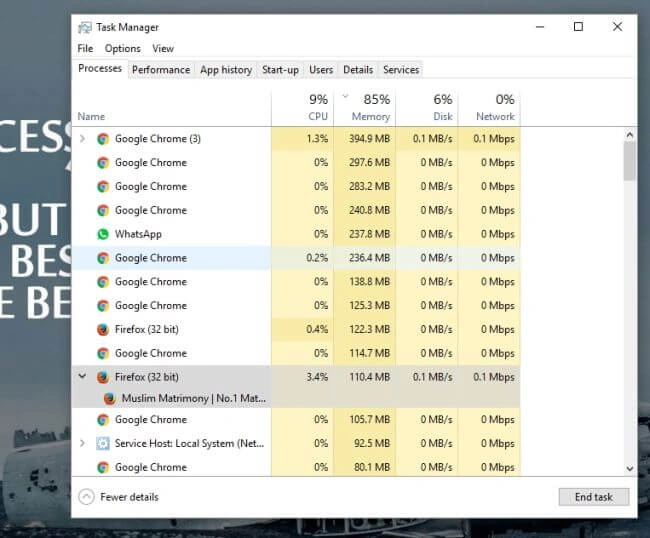Click Chrome icon of 297.6 MB process

103,163
